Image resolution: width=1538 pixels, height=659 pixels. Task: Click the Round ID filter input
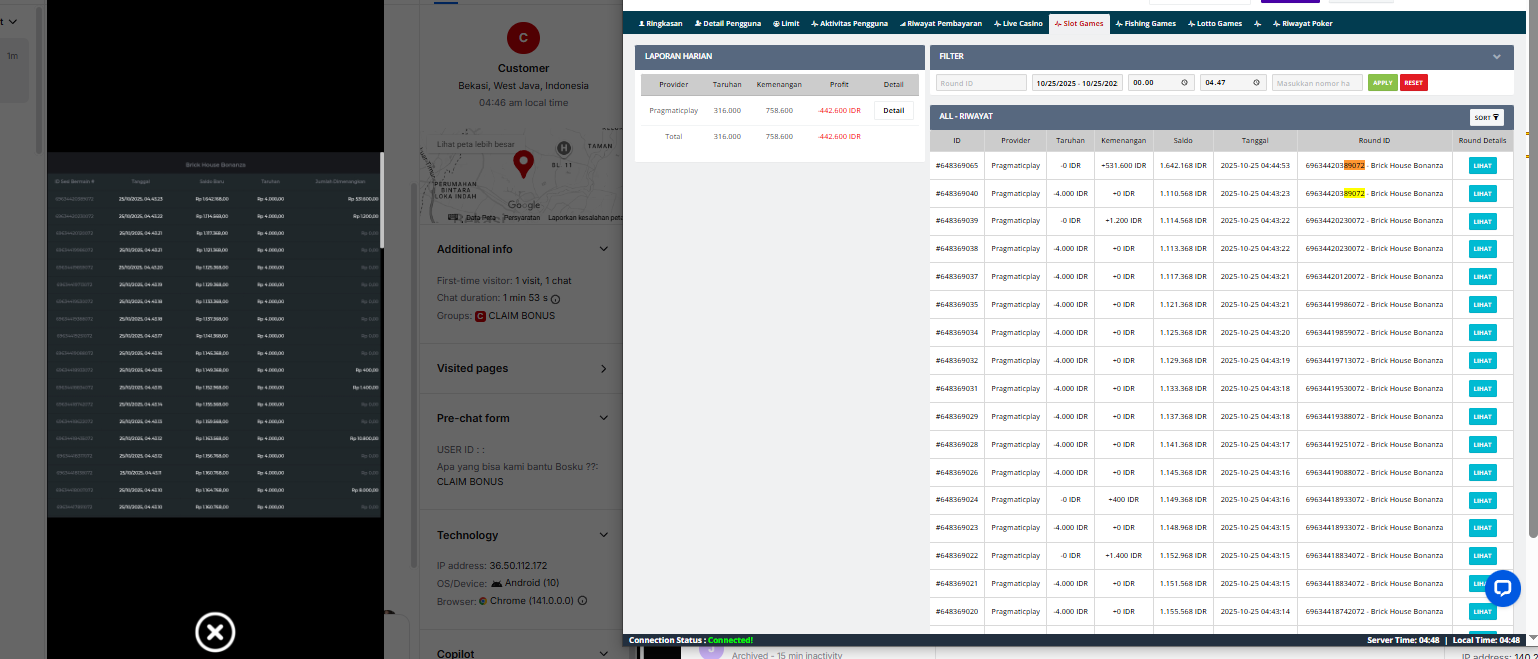pos(981,83)
